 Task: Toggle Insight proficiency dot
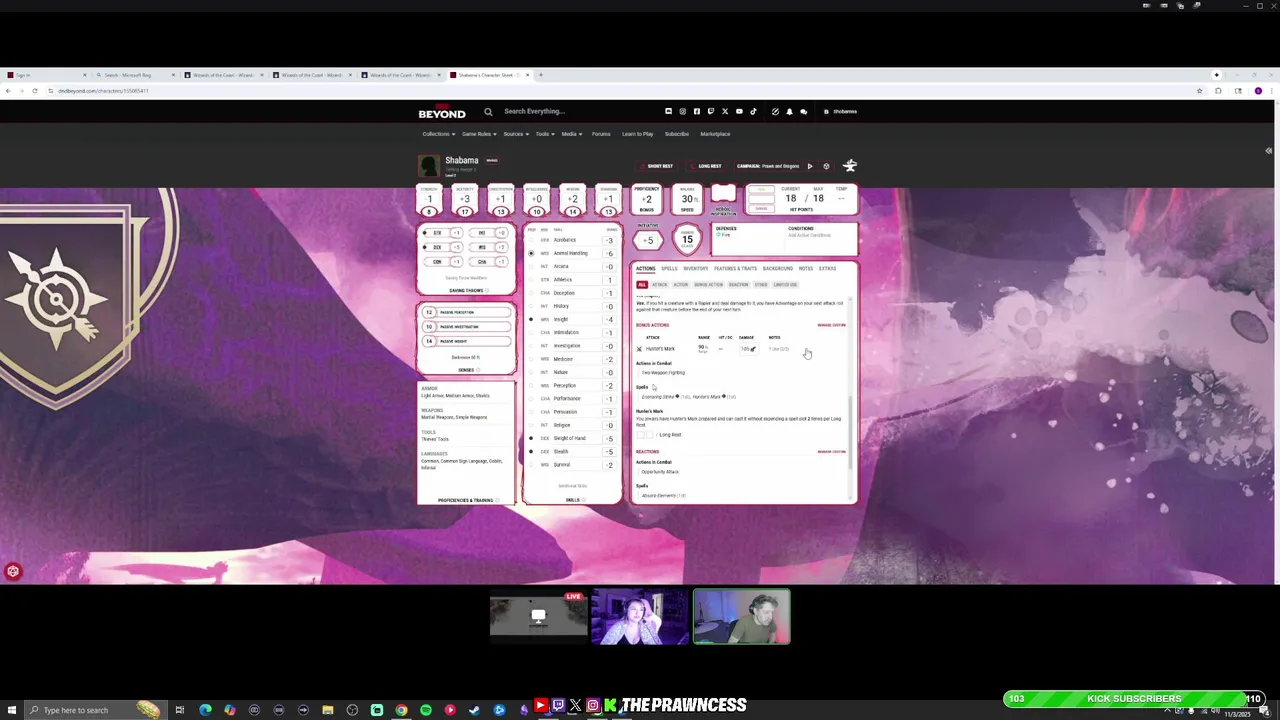point(531,319)
